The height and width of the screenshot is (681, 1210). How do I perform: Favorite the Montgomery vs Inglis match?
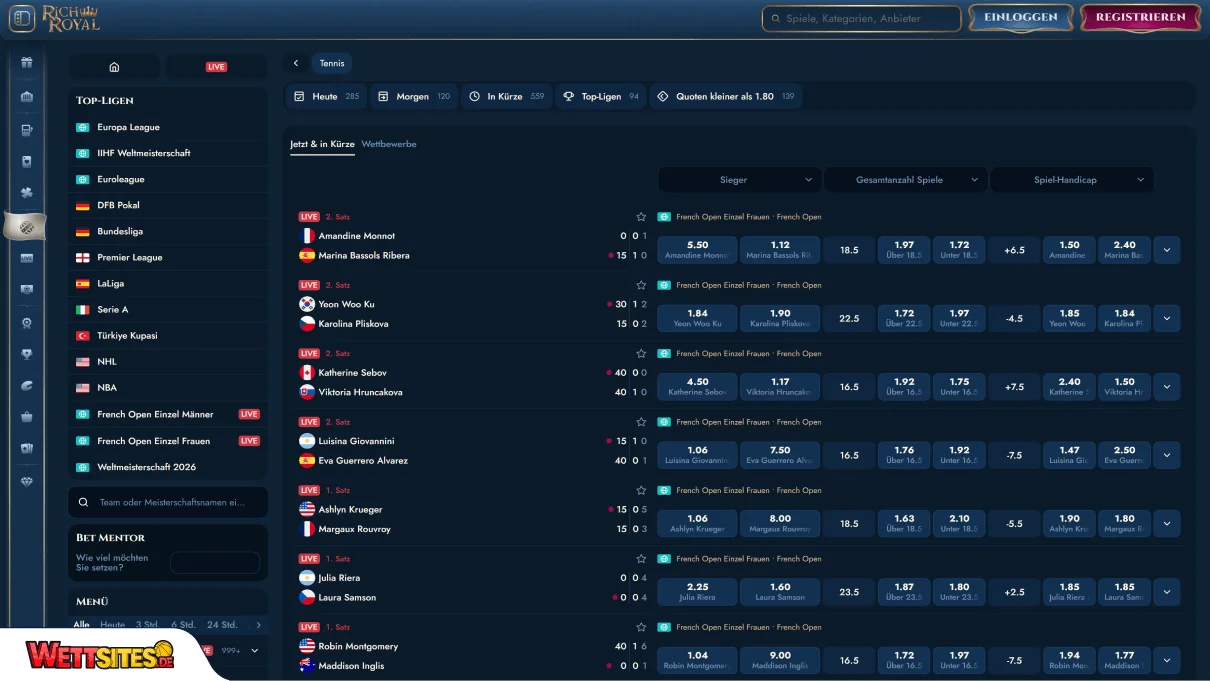[x=641, y=628]
